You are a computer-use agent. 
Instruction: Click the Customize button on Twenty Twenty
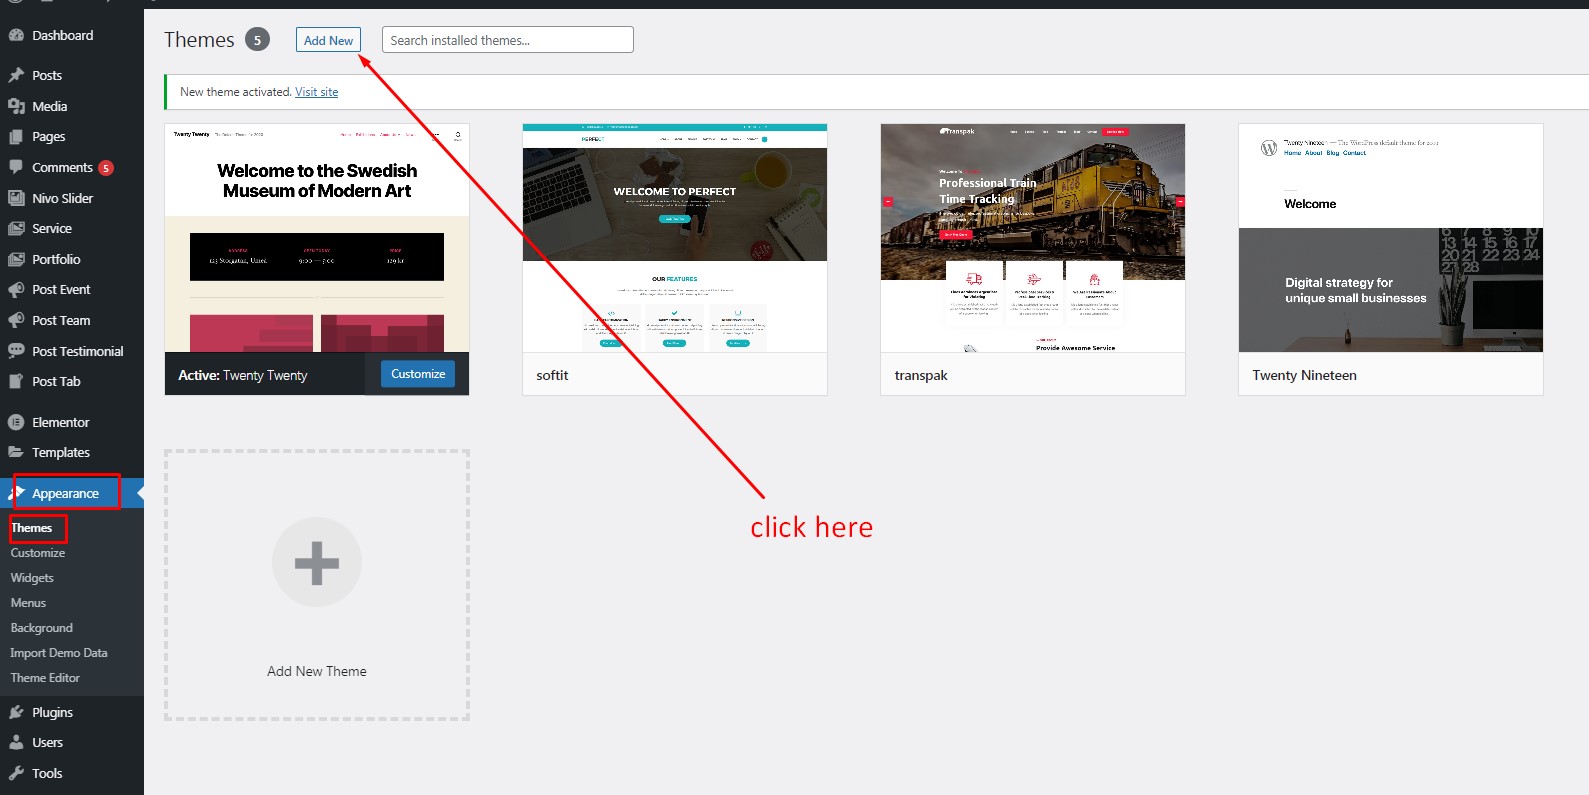pyautogui.click(x=418, y=374)
